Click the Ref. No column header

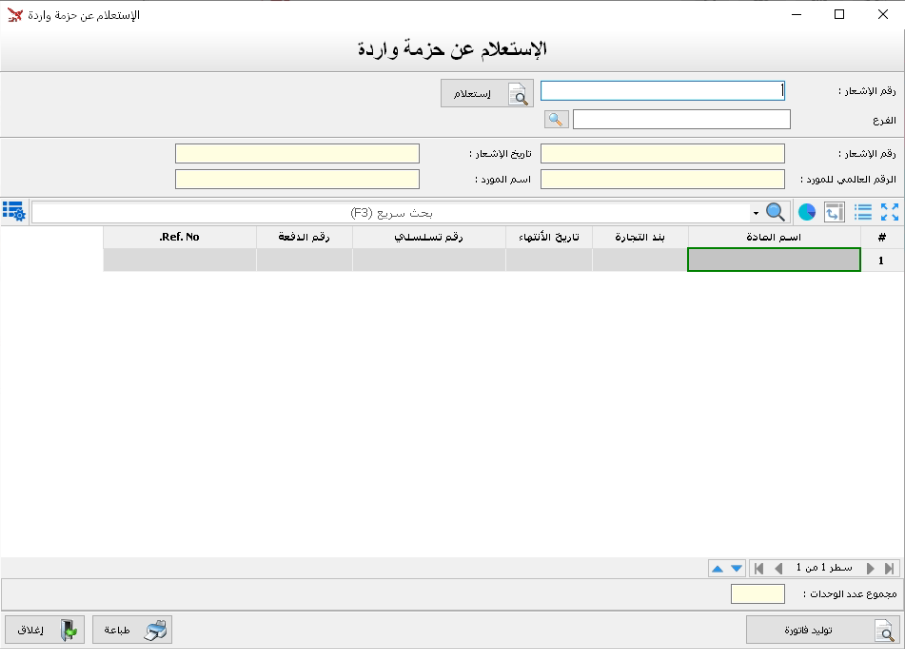[x=180, y=238]
